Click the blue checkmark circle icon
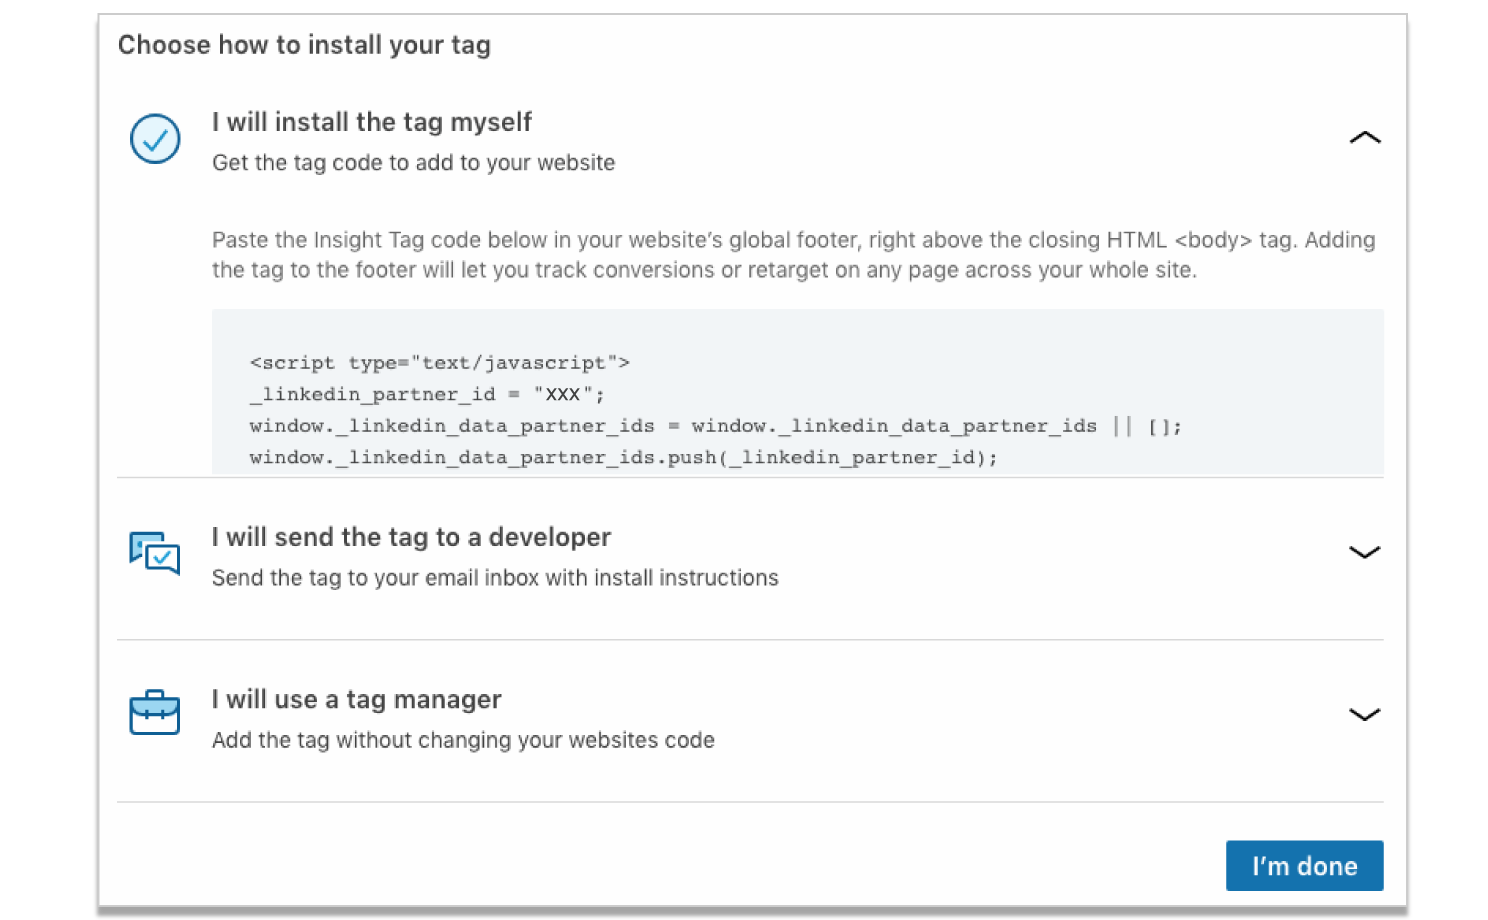The image size is (1488, 920). pos(155,139)
